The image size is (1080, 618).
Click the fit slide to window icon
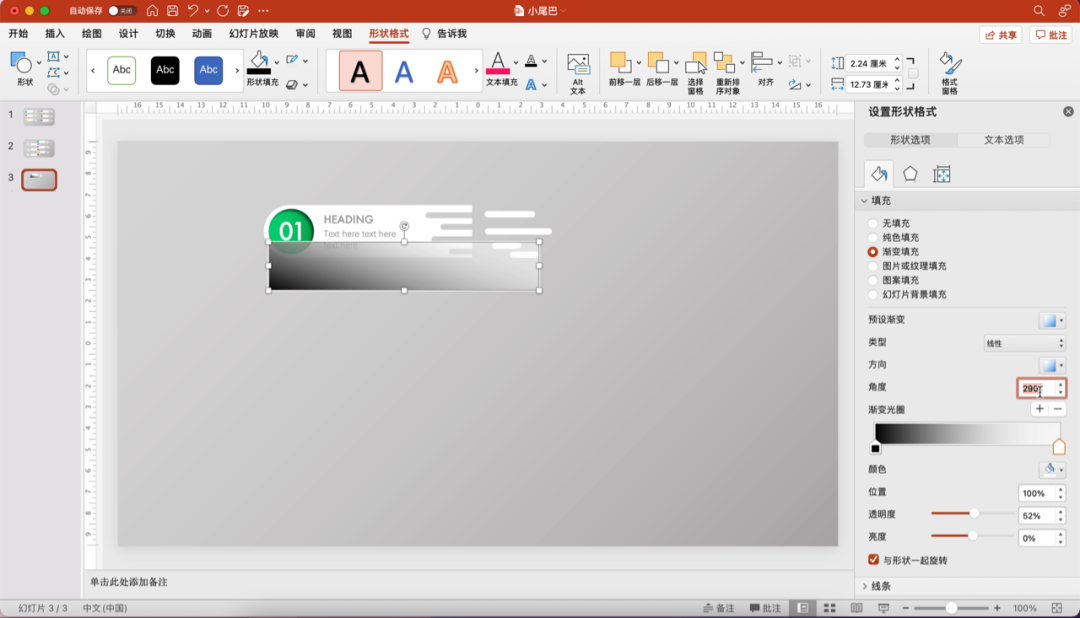point(1057,608)
